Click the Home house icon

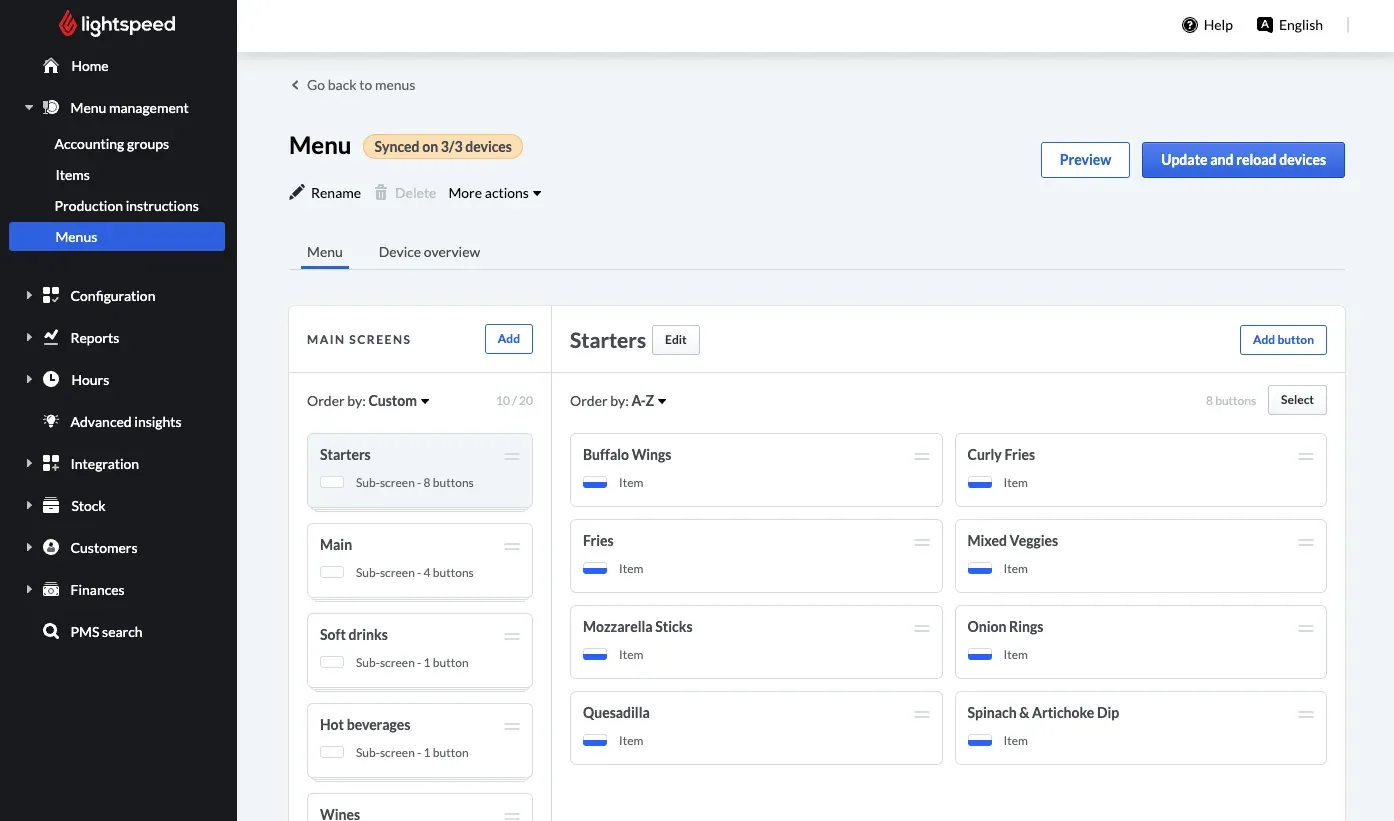[51, 66]
